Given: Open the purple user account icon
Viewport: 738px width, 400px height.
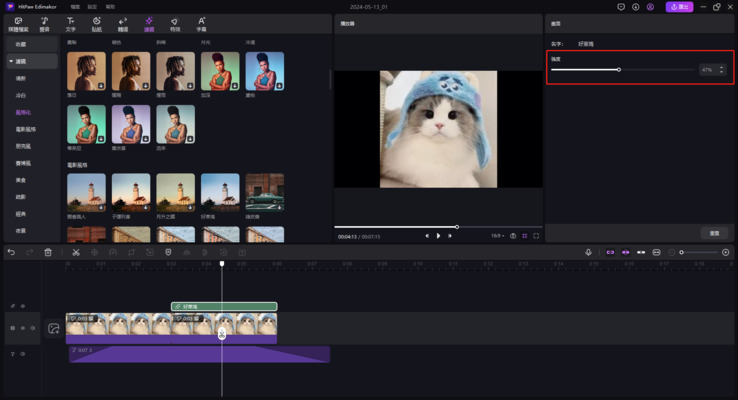Looking at the screenshot, I should point(650,7).
